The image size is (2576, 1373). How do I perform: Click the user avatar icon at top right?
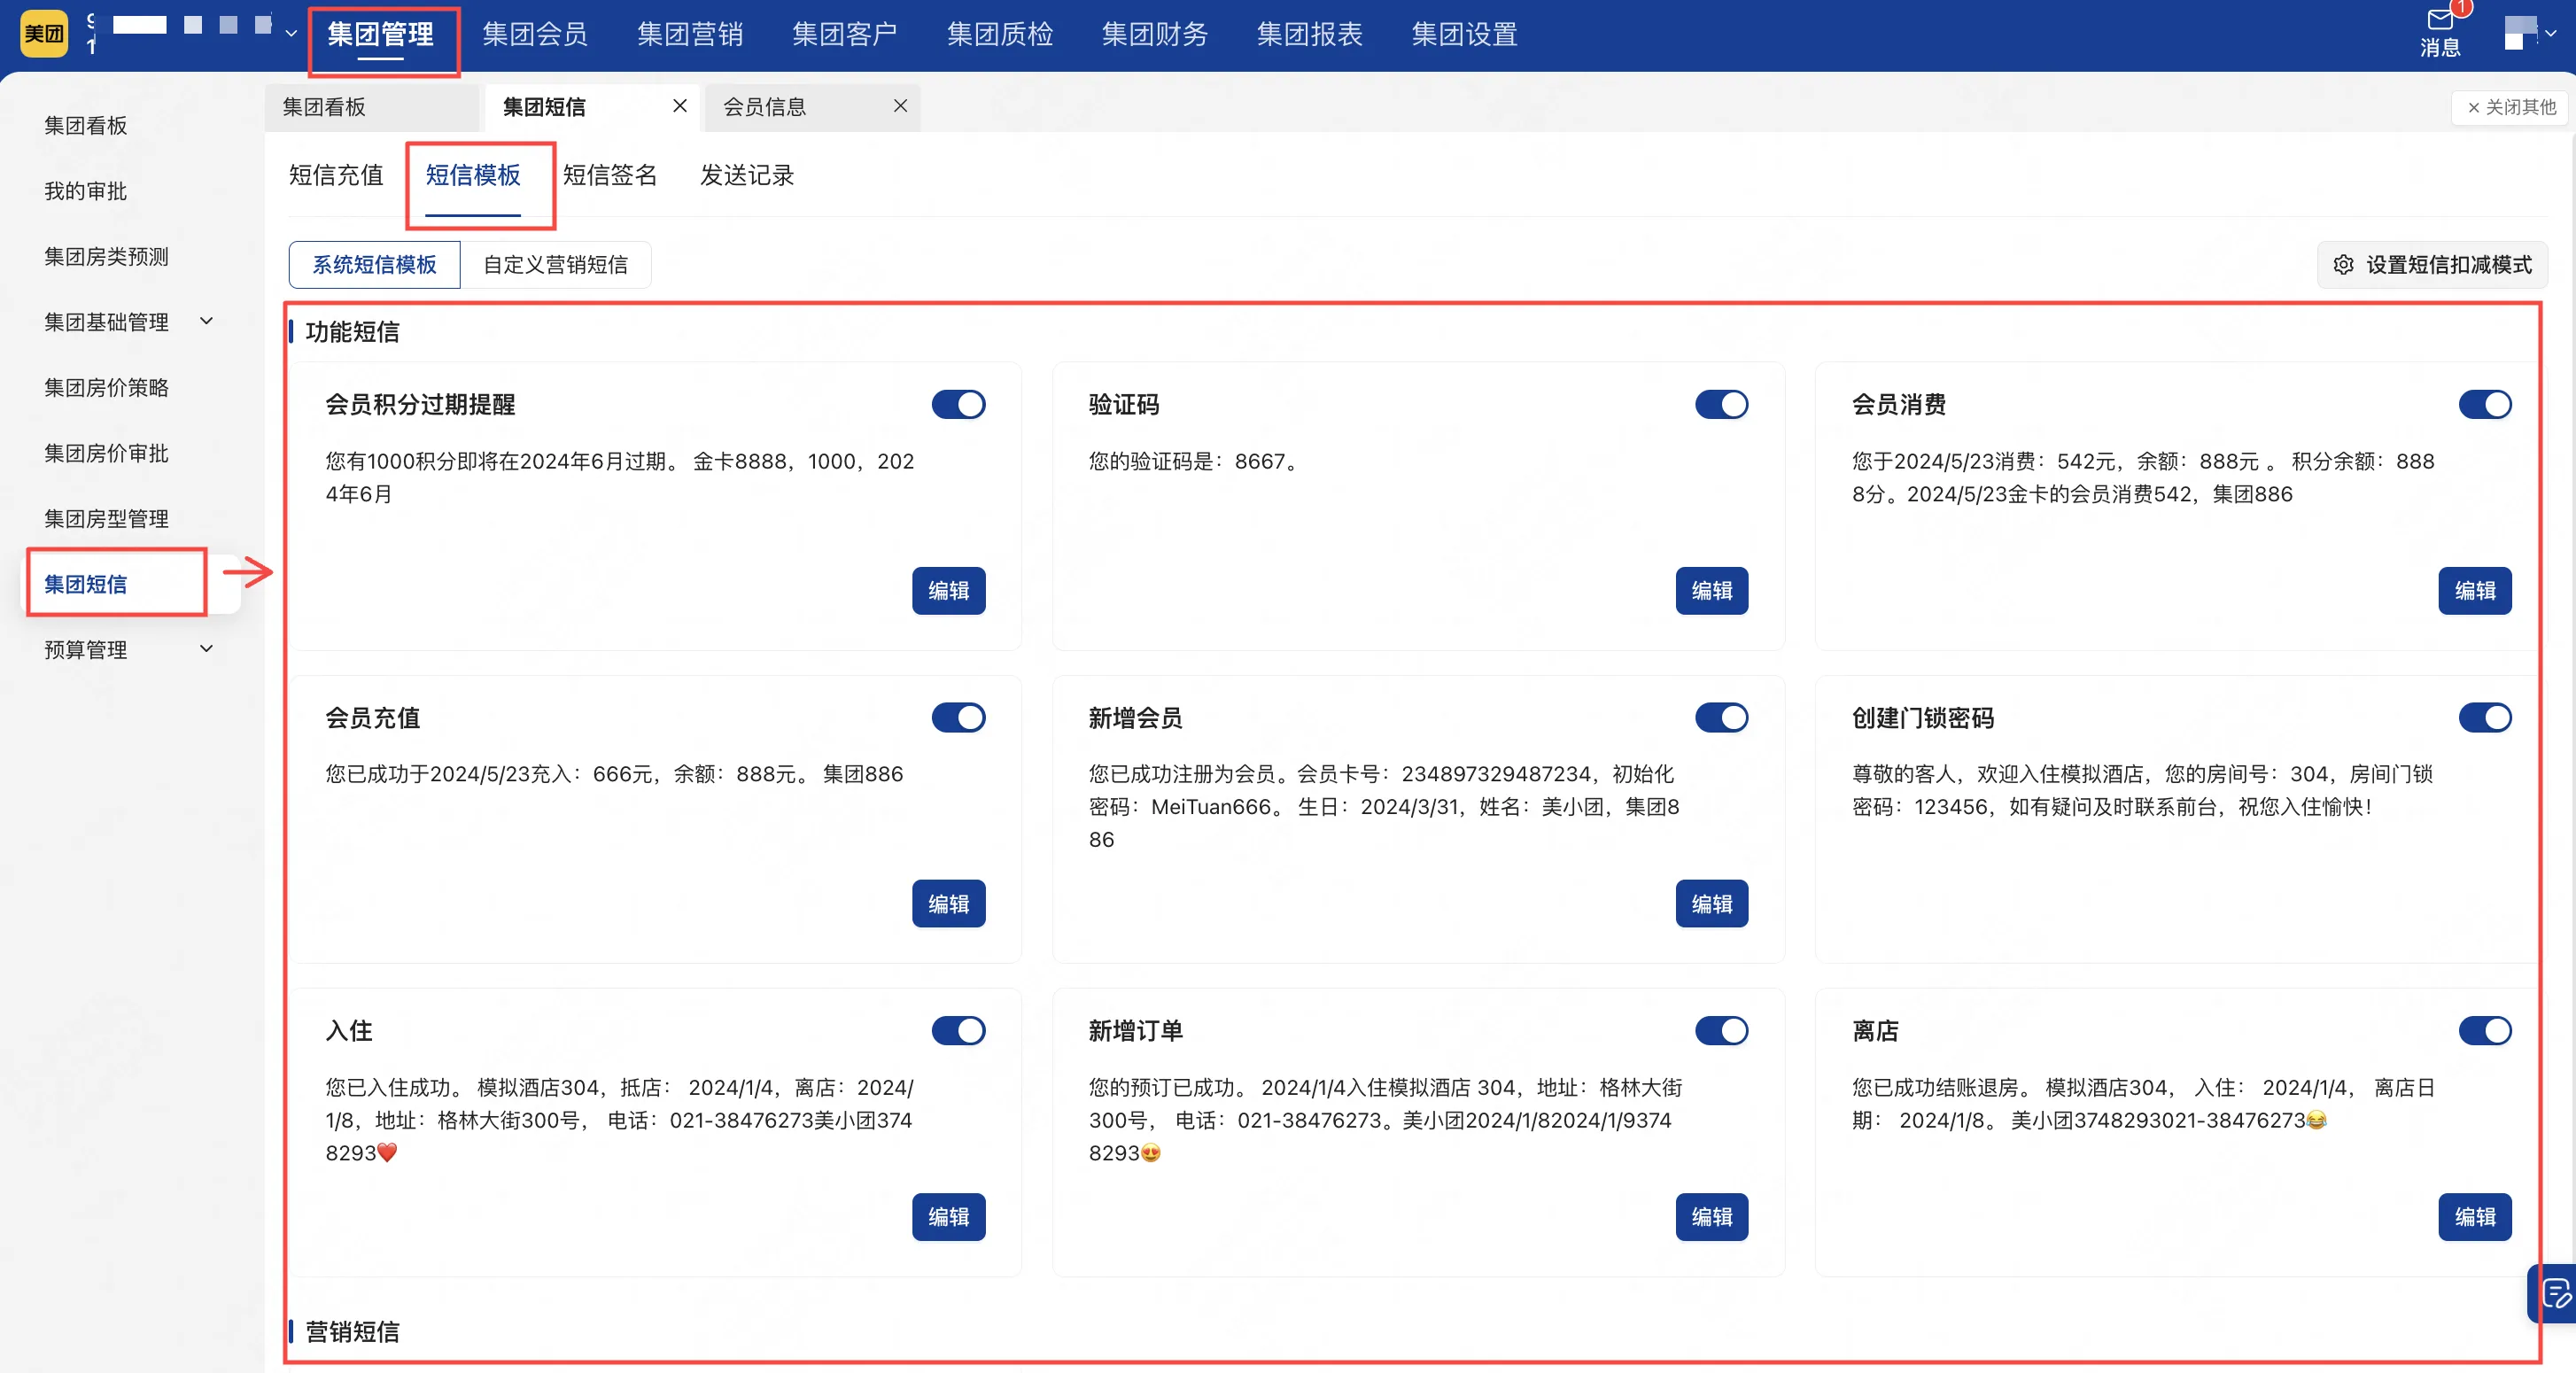pyautogui.click(x=2519, y=33)
